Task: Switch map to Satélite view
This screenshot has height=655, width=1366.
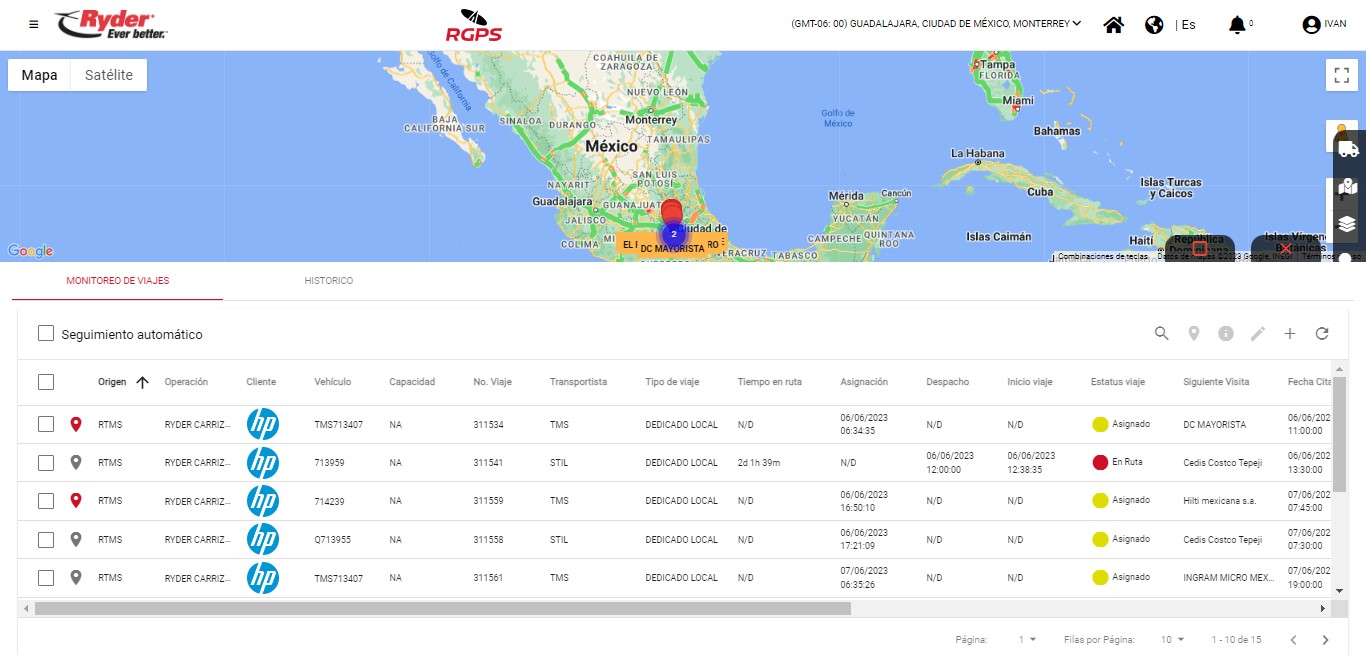Action: (108, 75)
